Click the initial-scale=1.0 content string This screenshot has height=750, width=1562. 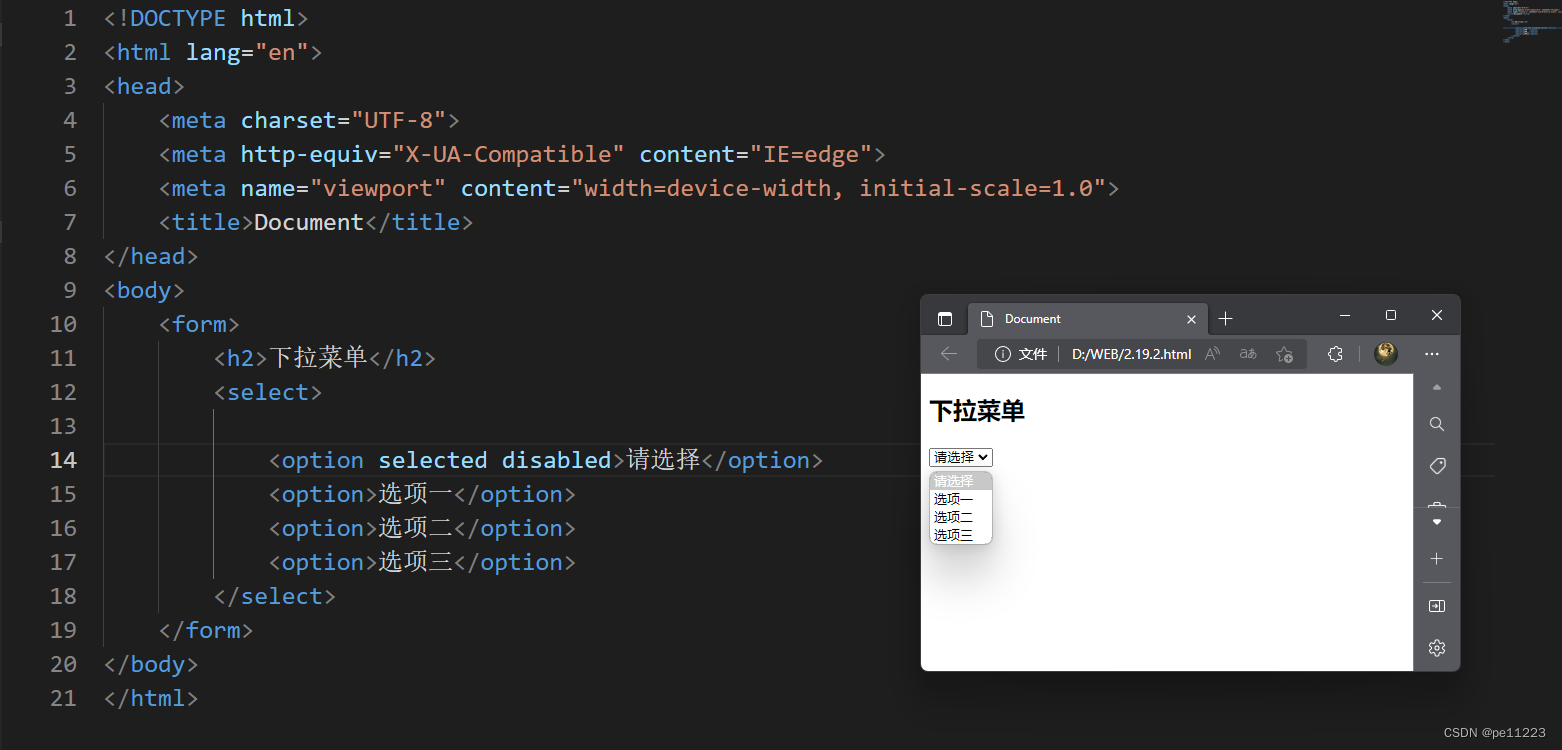coord(976,188)
